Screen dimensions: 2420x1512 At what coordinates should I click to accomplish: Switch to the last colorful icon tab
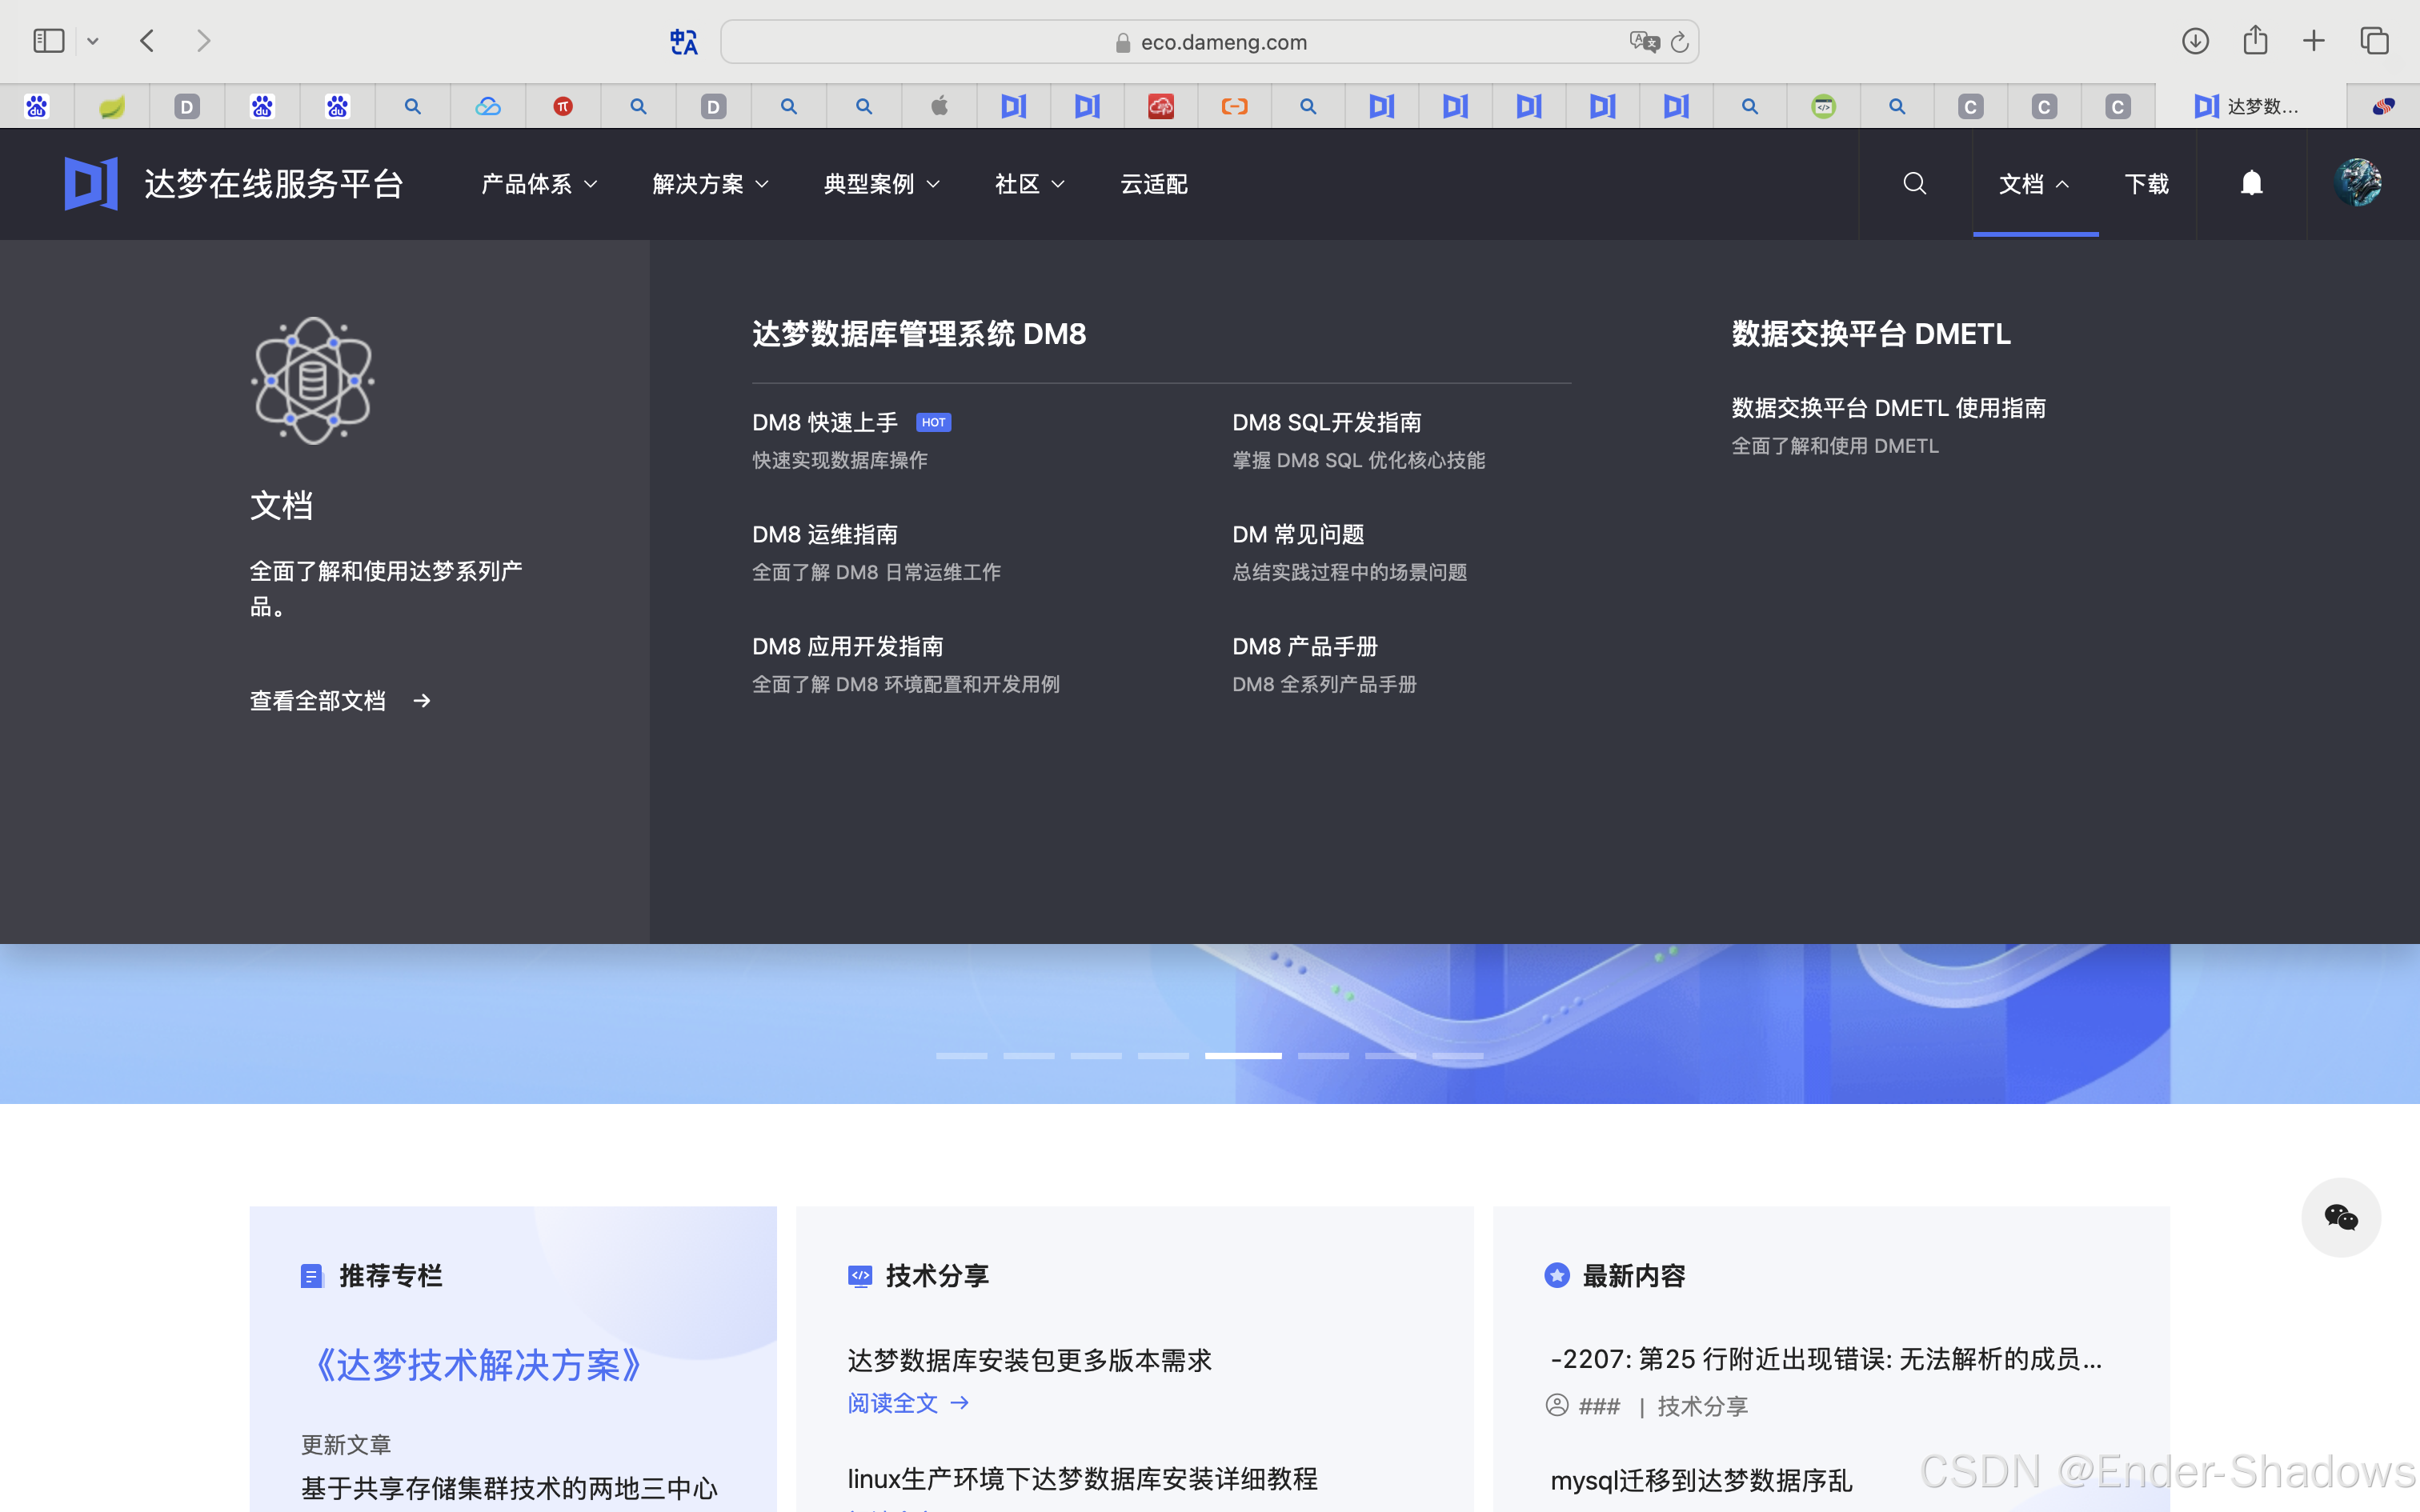pos(2384,106)
